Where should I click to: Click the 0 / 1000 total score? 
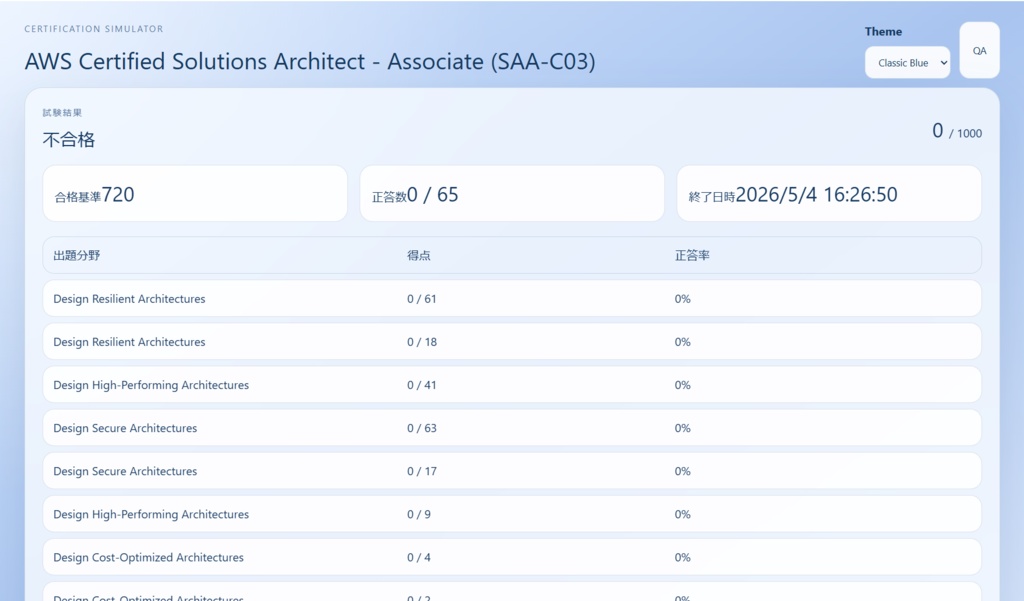[x=957, y=131]
